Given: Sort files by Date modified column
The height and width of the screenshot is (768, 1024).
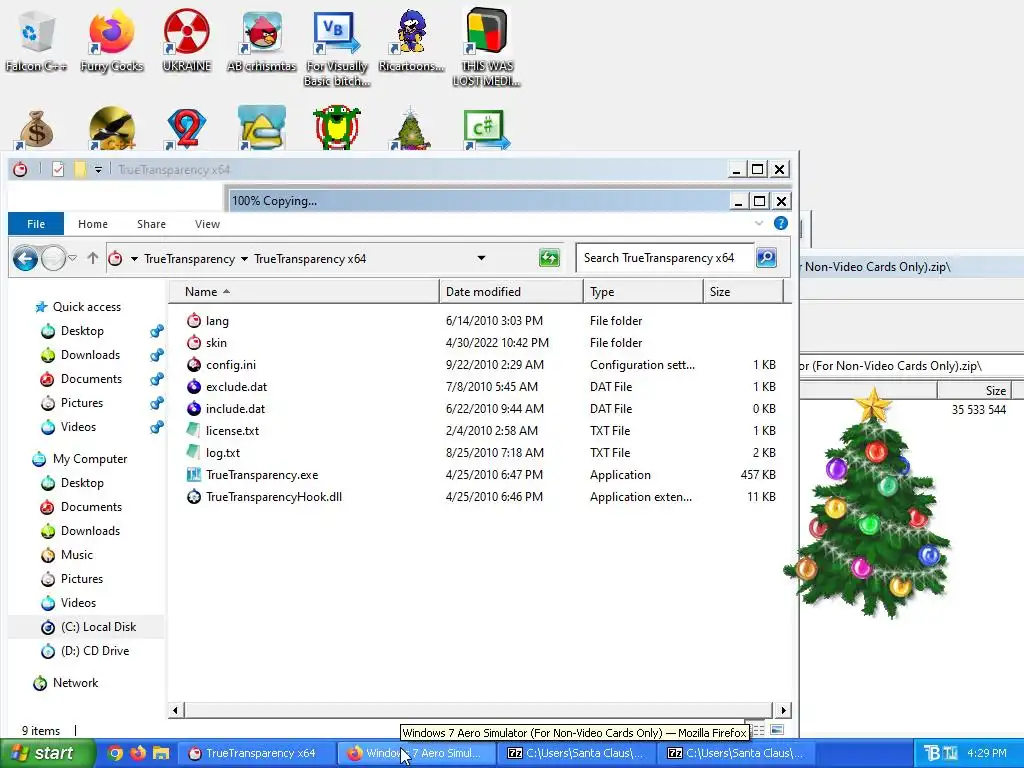Looking at the screenshot, I should point(511,292).
